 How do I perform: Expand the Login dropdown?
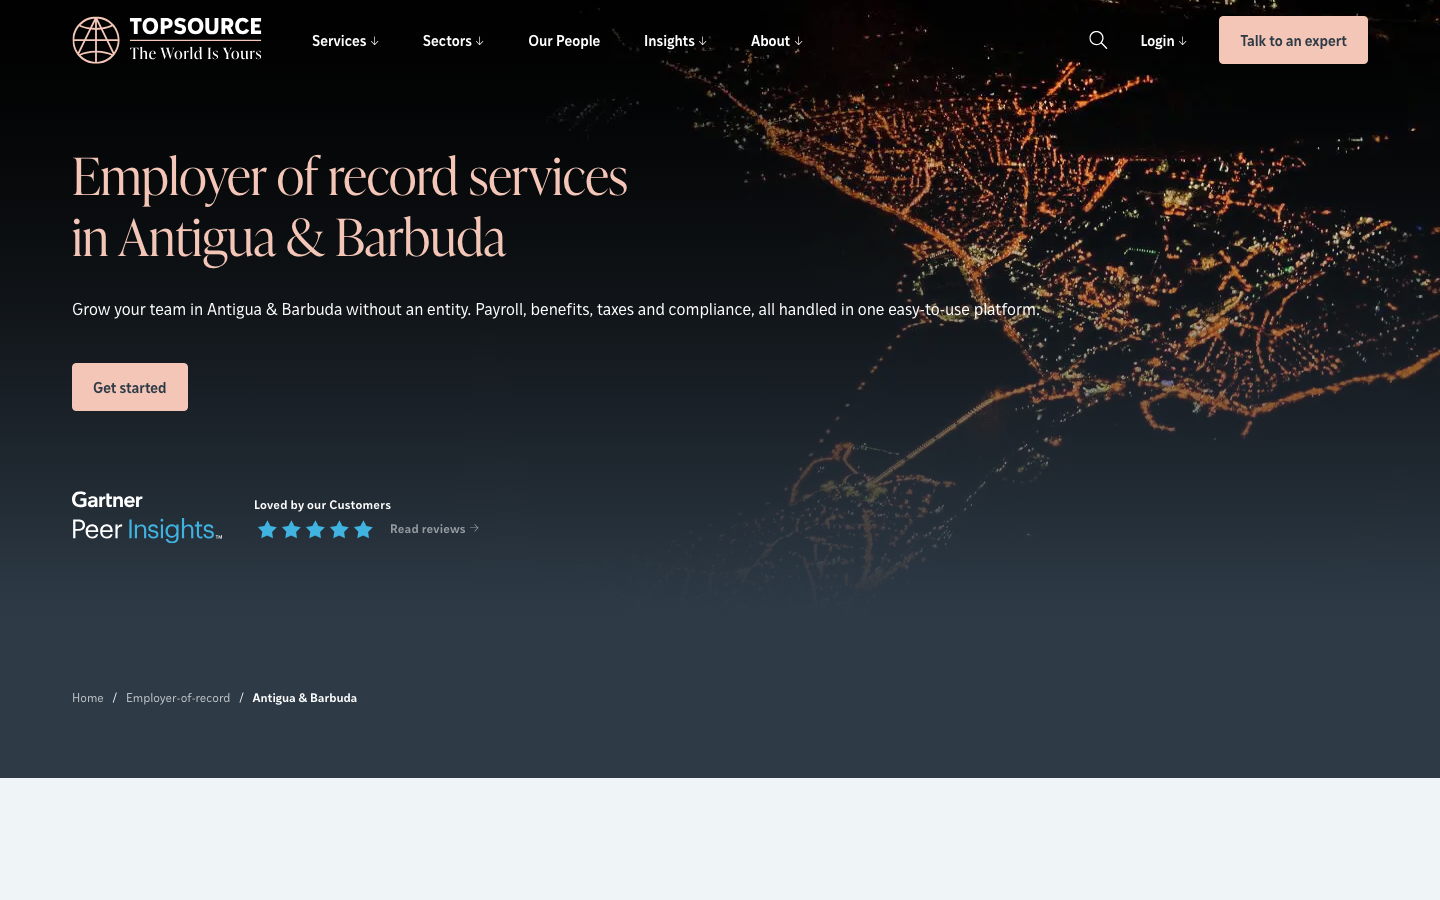coord(1163,41)
